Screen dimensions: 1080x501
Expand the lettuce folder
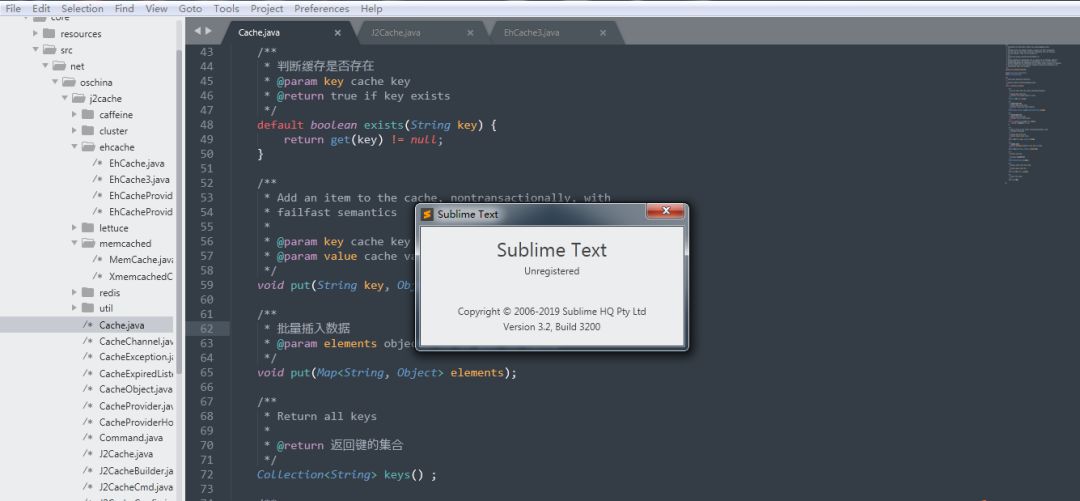75,228
